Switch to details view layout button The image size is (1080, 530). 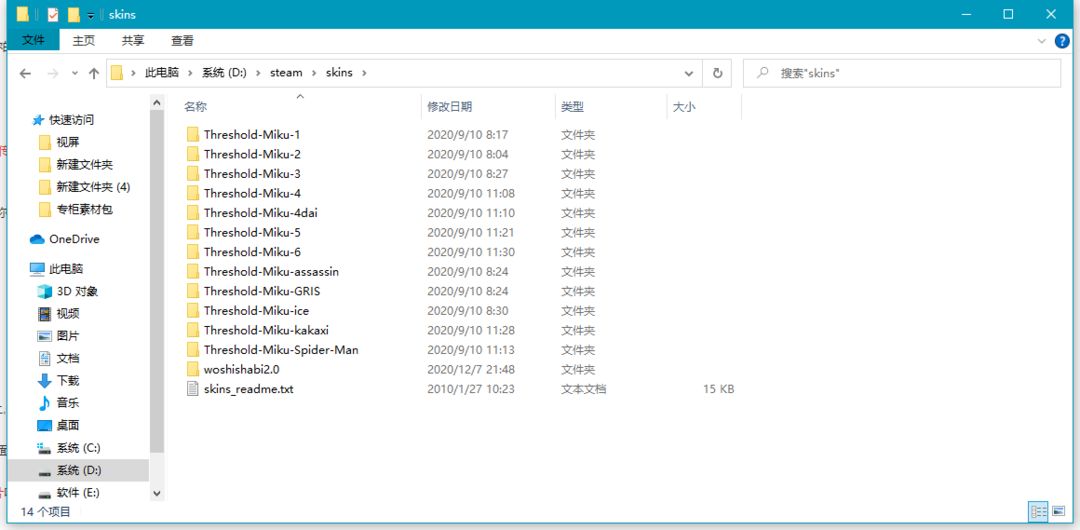coord(1039,511)
